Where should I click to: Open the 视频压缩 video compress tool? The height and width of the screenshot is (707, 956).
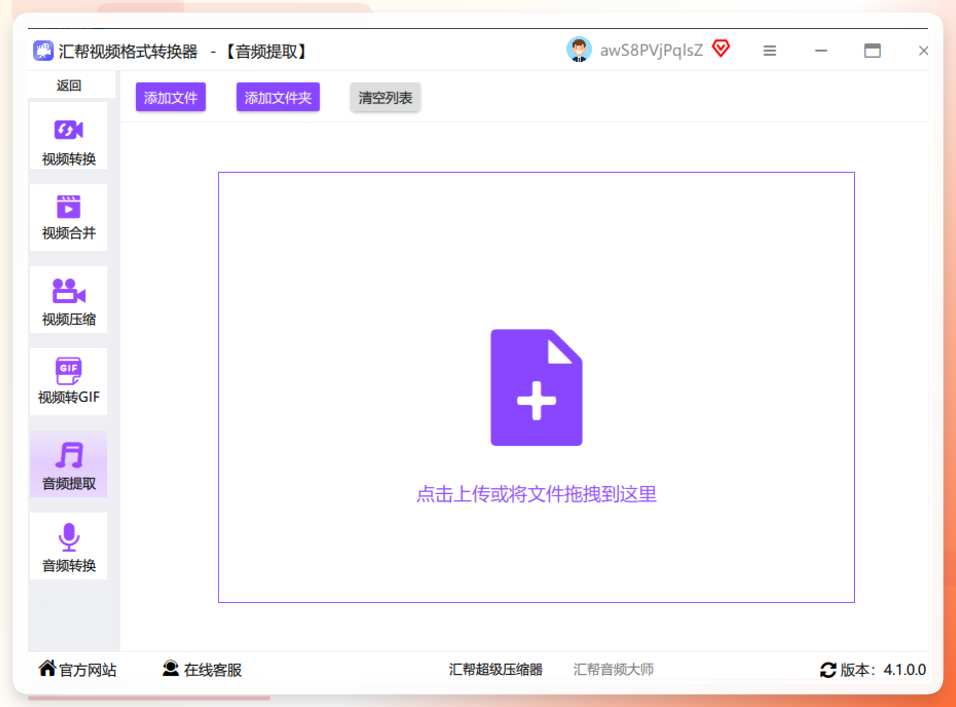[68, 299]
